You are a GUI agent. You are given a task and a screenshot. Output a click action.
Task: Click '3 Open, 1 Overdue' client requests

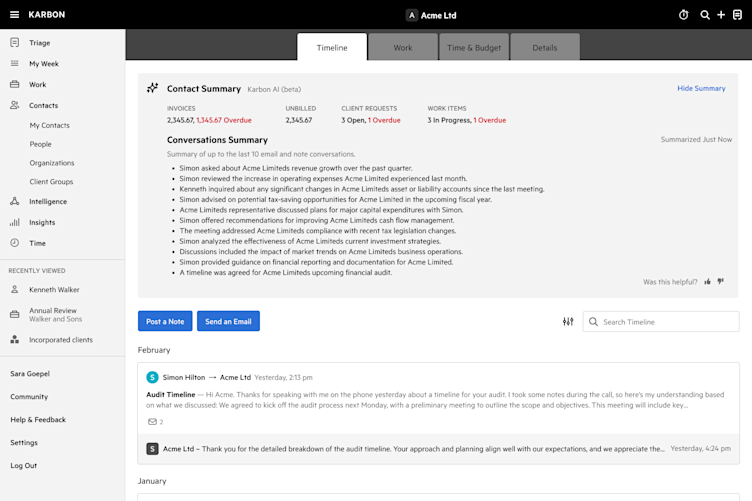click(371, 120)
